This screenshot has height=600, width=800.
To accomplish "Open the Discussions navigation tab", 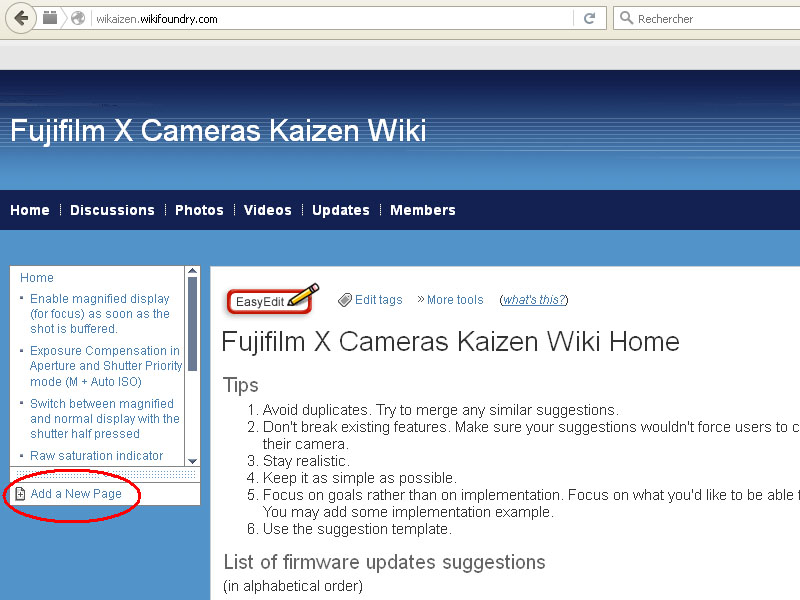I will tap(112, 210).
